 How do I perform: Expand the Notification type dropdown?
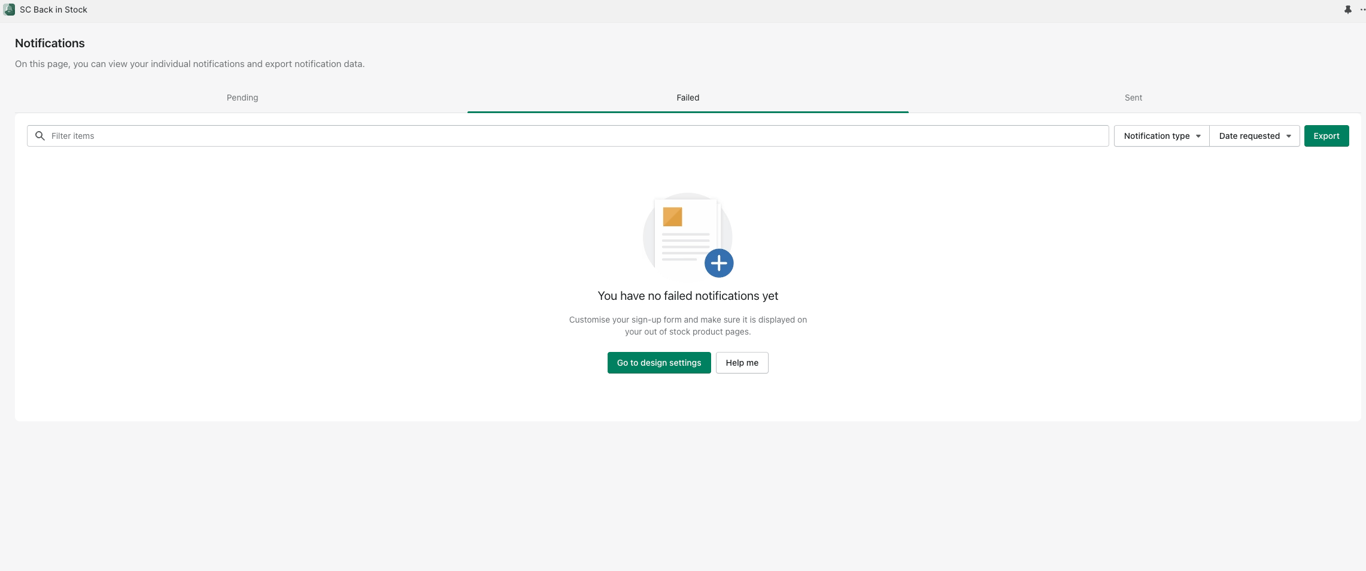(1161, 136)
